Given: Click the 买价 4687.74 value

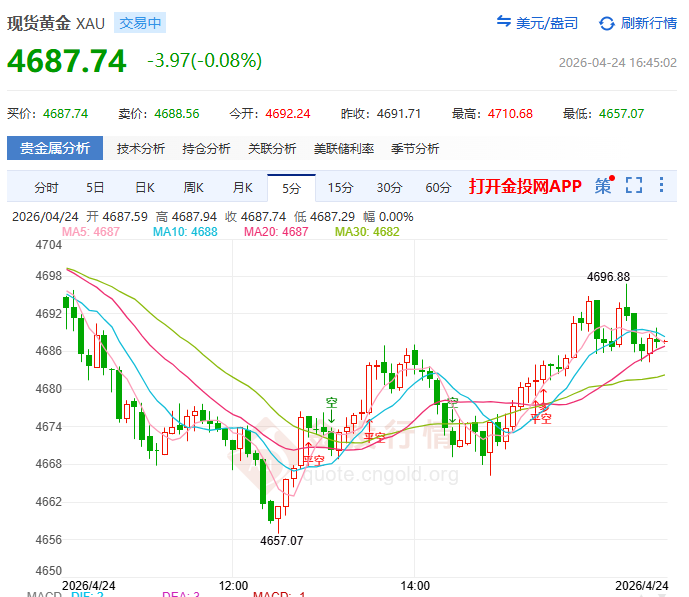Looking at the screenshot, I should (x=65, y=114).
